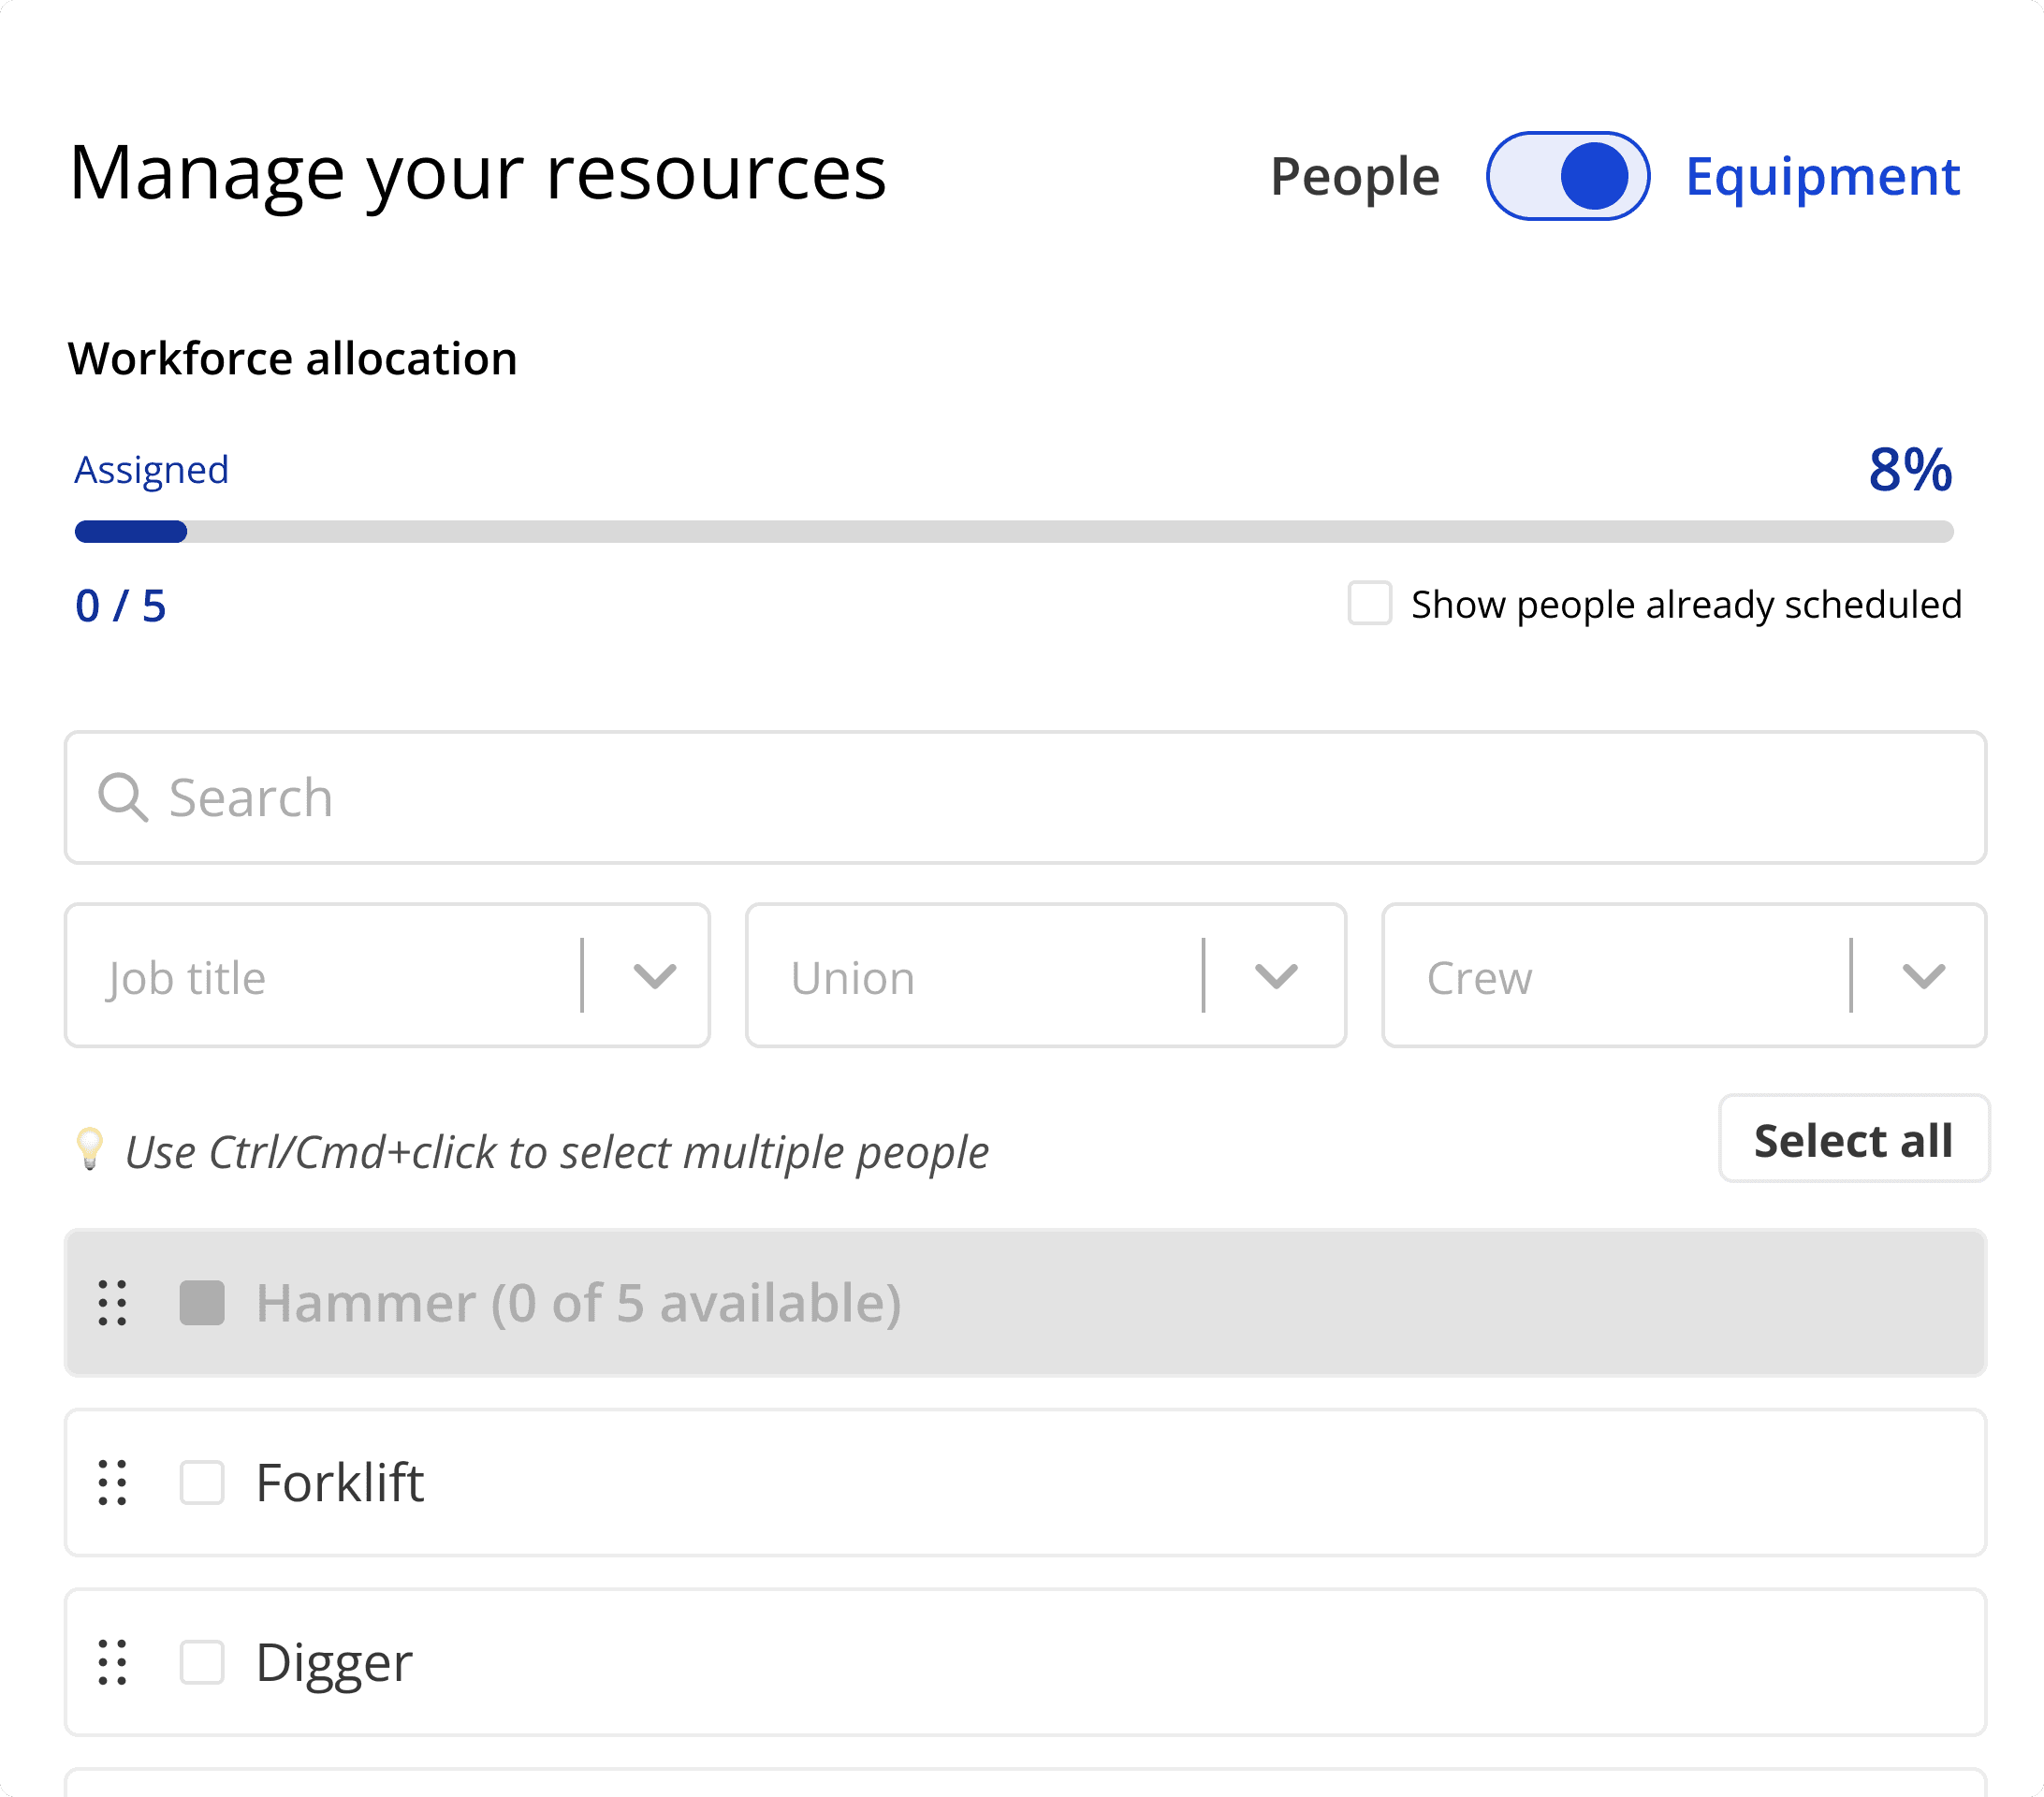This screenshot has width=2044, height=1797.
Task: Click the search magnifier icon
Action: click(123, 797)
